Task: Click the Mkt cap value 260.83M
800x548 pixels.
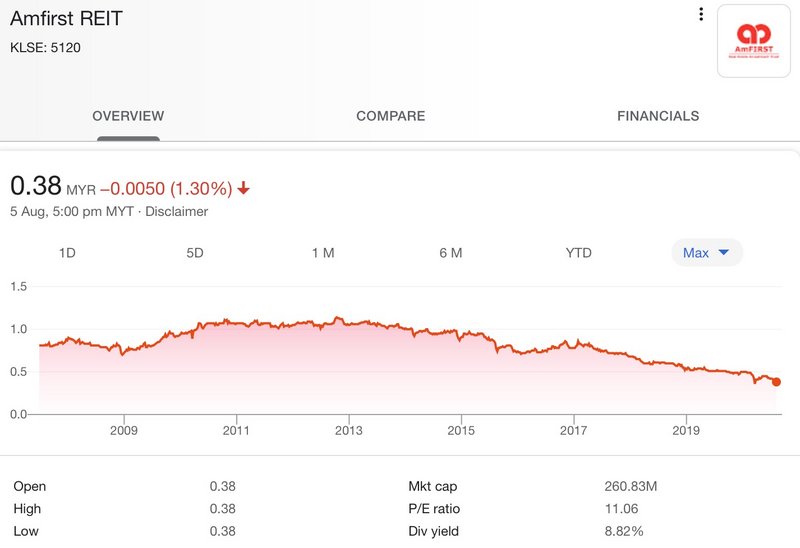Action: 629,486
